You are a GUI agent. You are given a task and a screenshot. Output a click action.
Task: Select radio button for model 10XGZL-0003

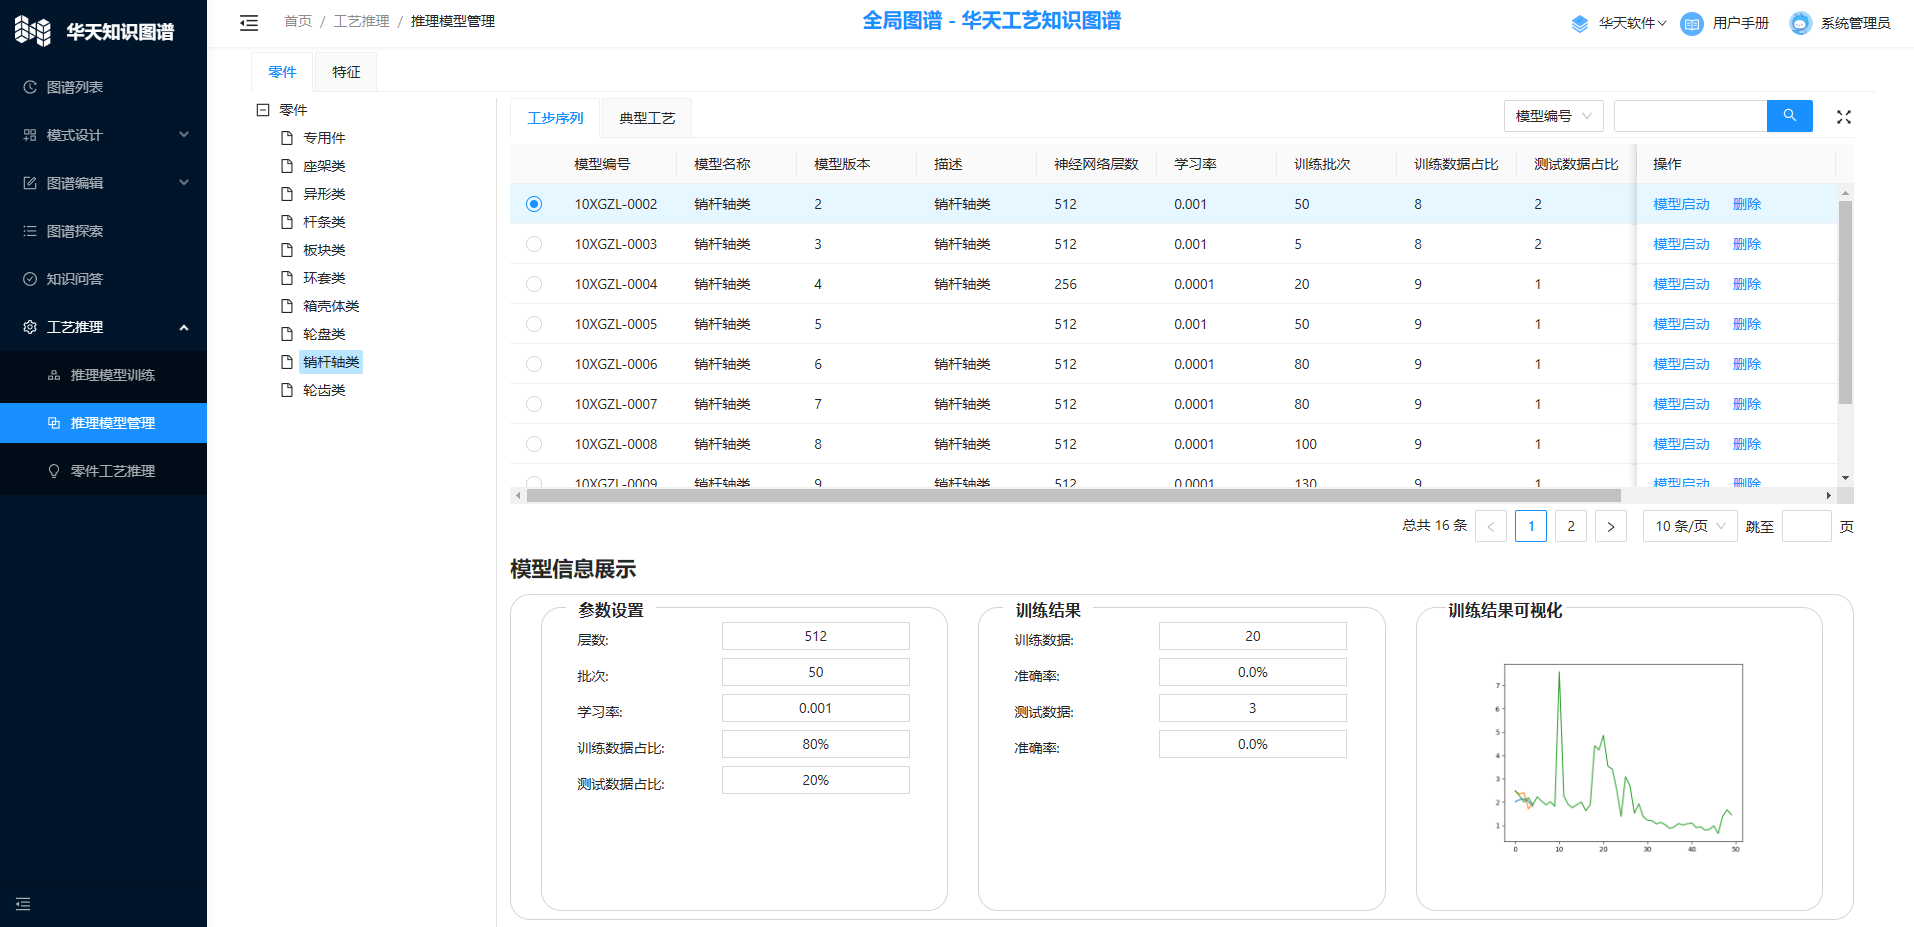534,244
